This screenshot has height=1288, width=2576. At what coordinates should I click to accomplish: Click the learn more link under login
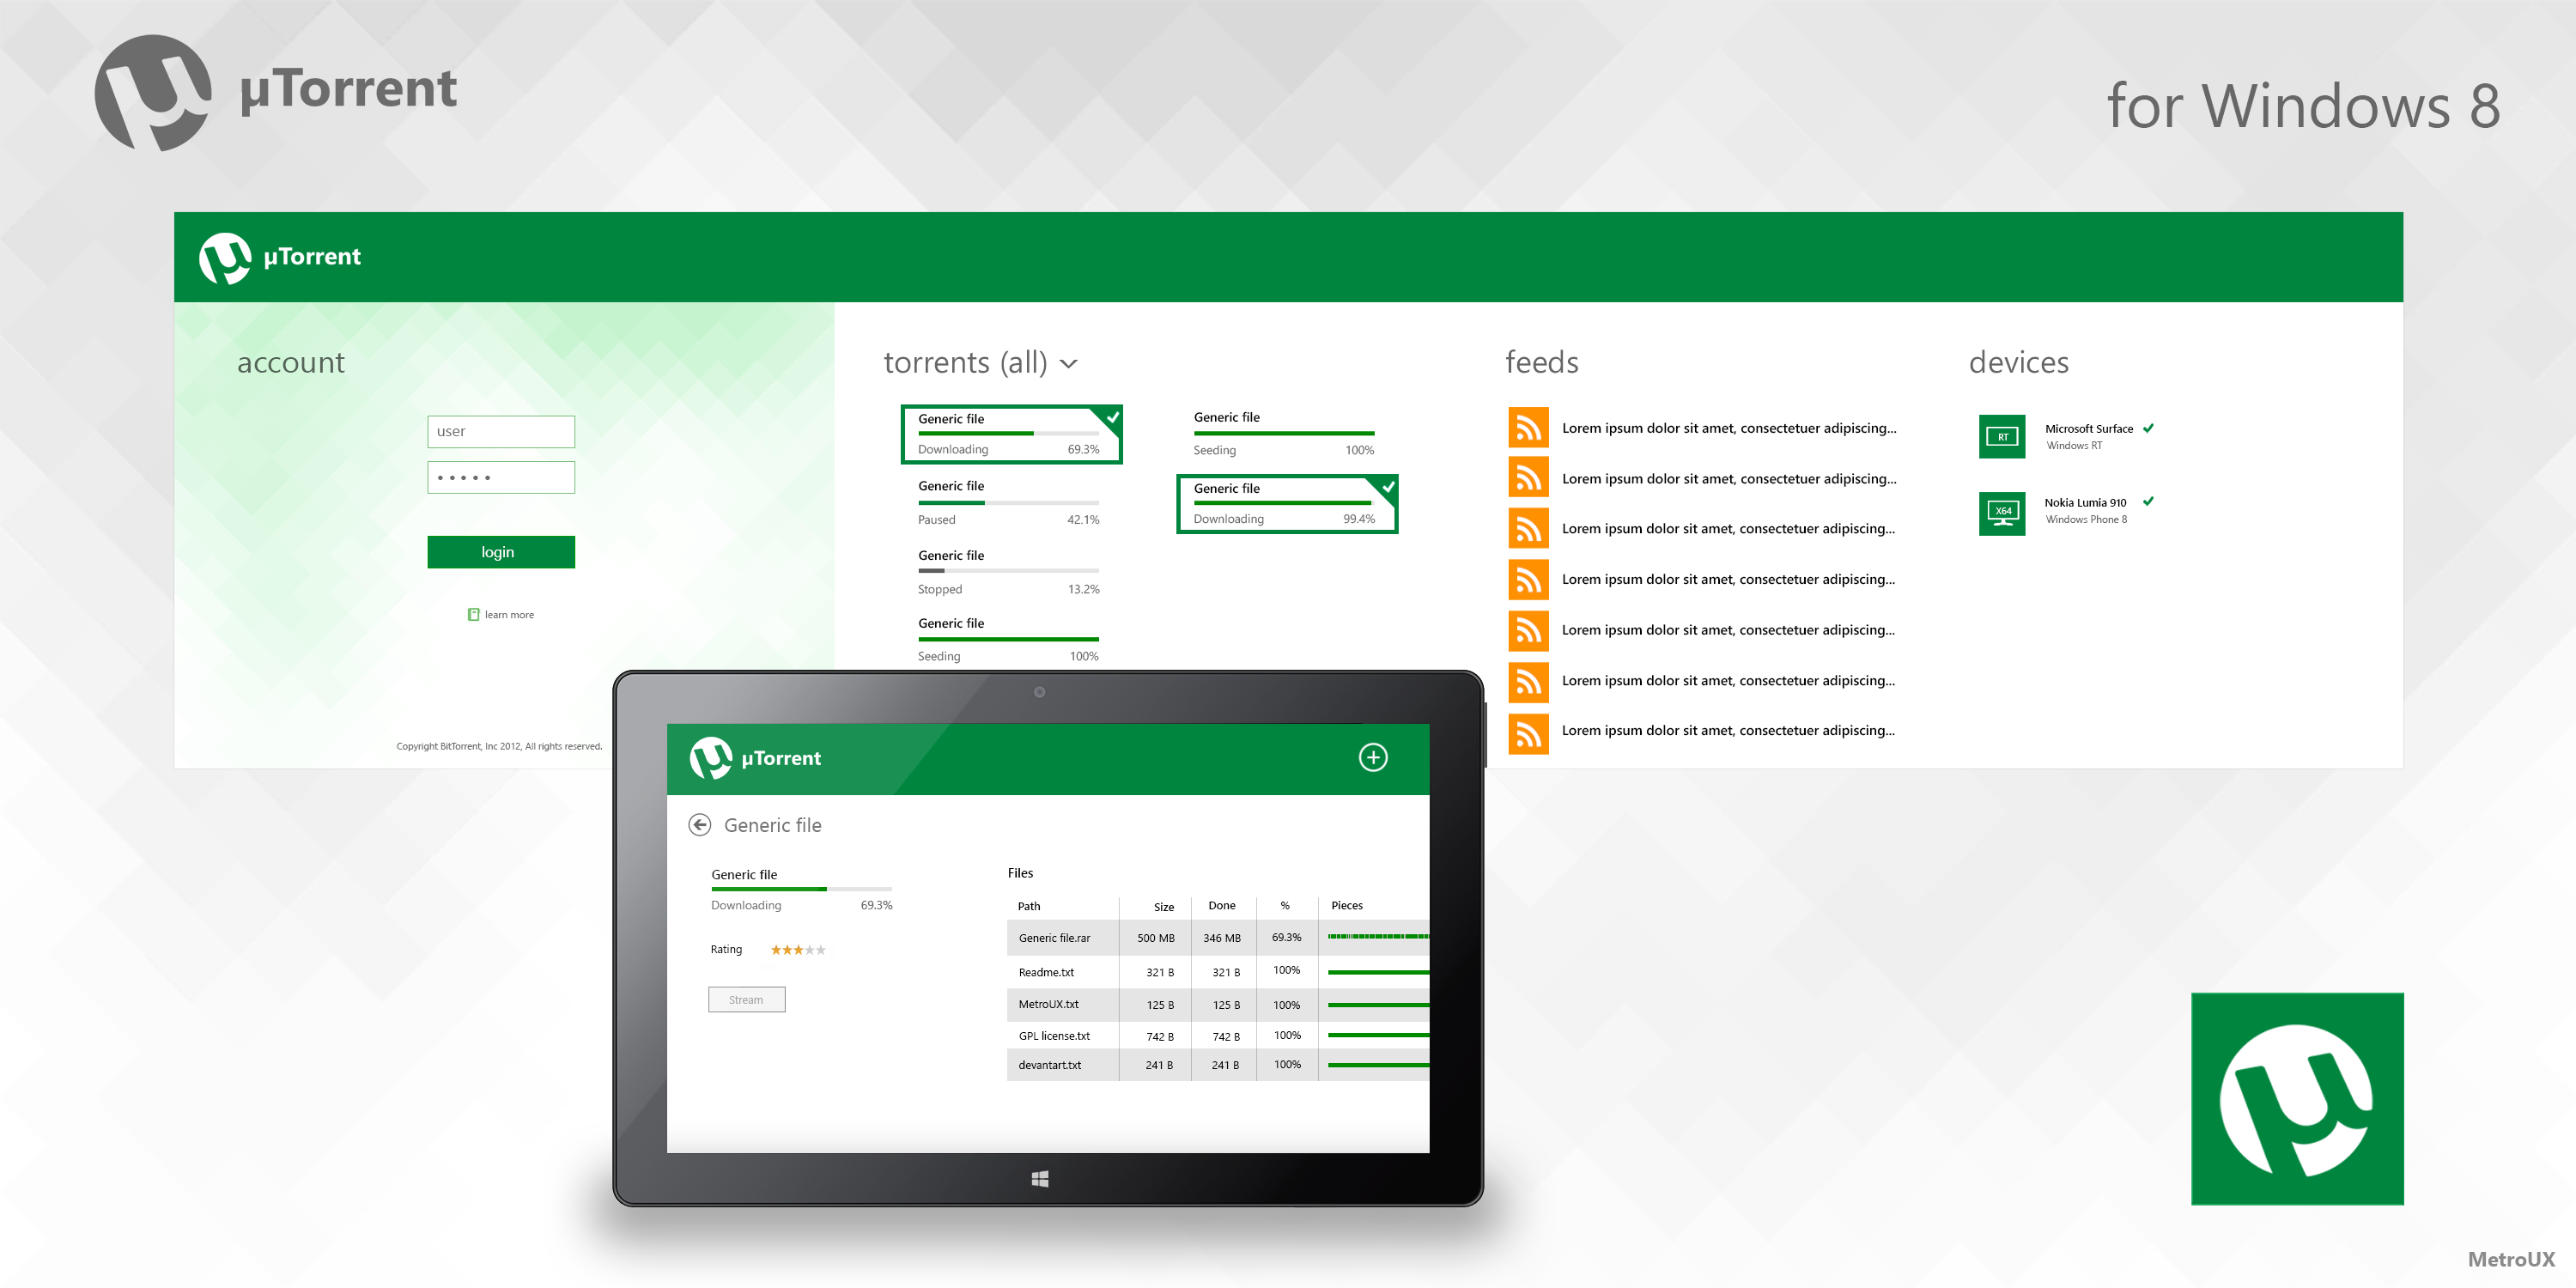click(501, 615)
